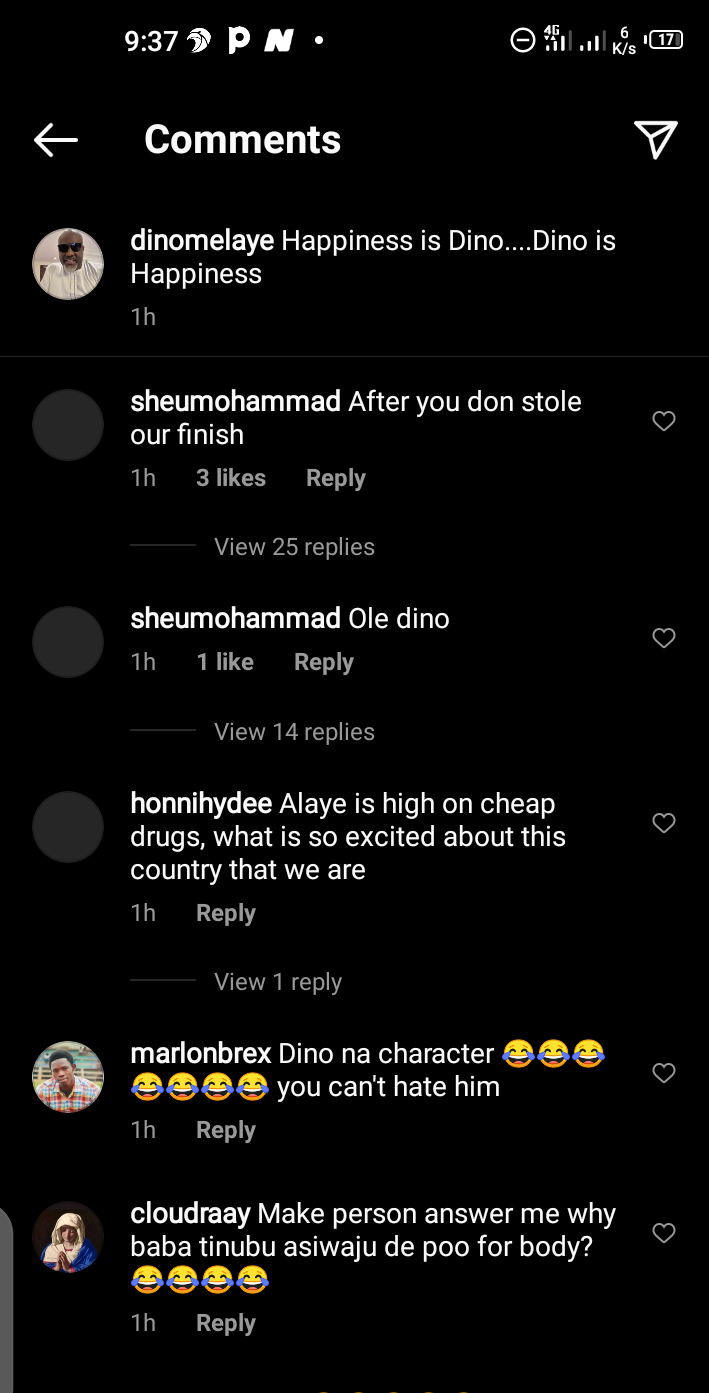
Task: Tap heart icon beside cloudraay's comment
Action: pos(664,1234)
